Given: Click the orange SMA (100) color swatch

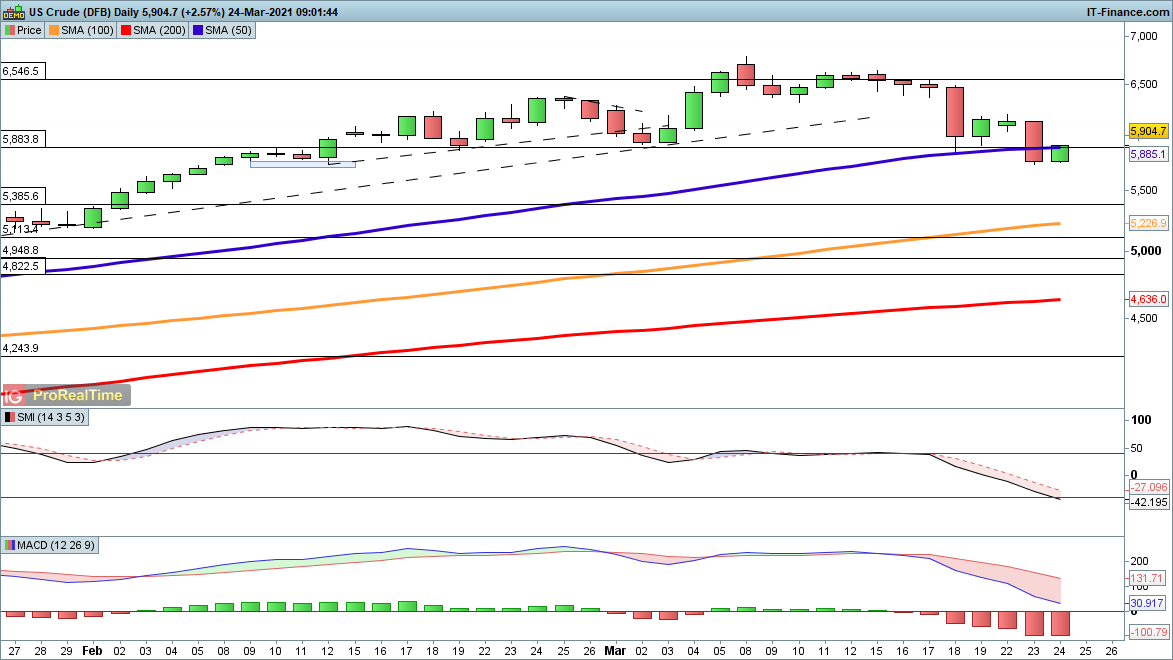Looking at the screenshot, I should 55,31.
